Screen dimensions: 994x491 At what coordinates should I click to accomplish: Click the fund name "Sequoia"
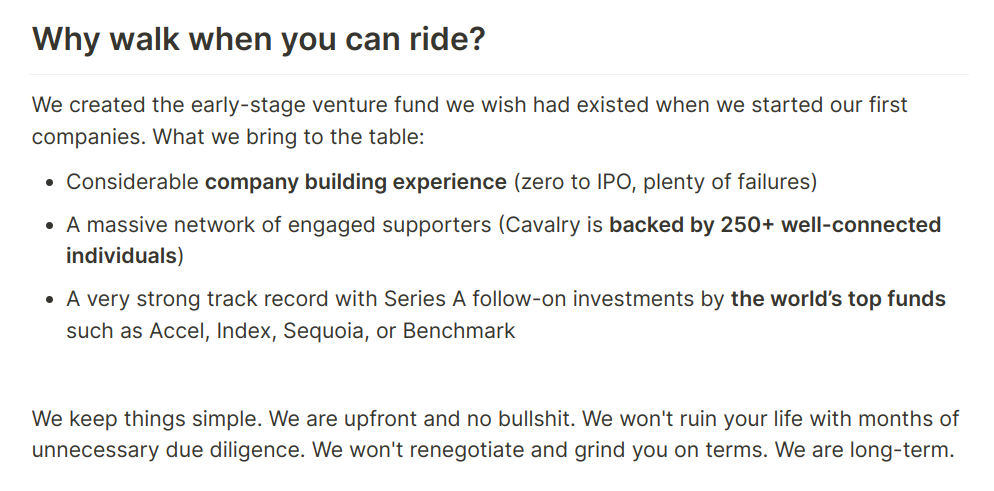pos(323,331)
